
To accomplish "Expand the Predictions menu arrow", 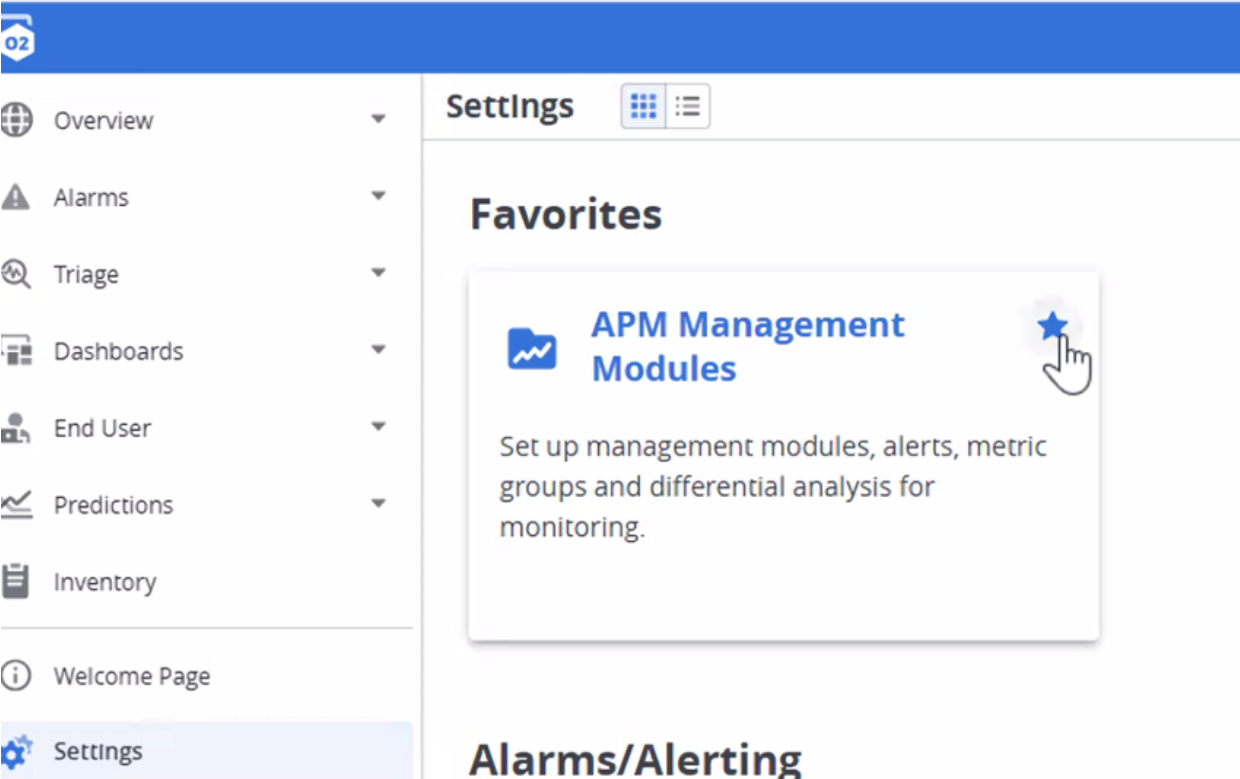I will click(378, 504).
